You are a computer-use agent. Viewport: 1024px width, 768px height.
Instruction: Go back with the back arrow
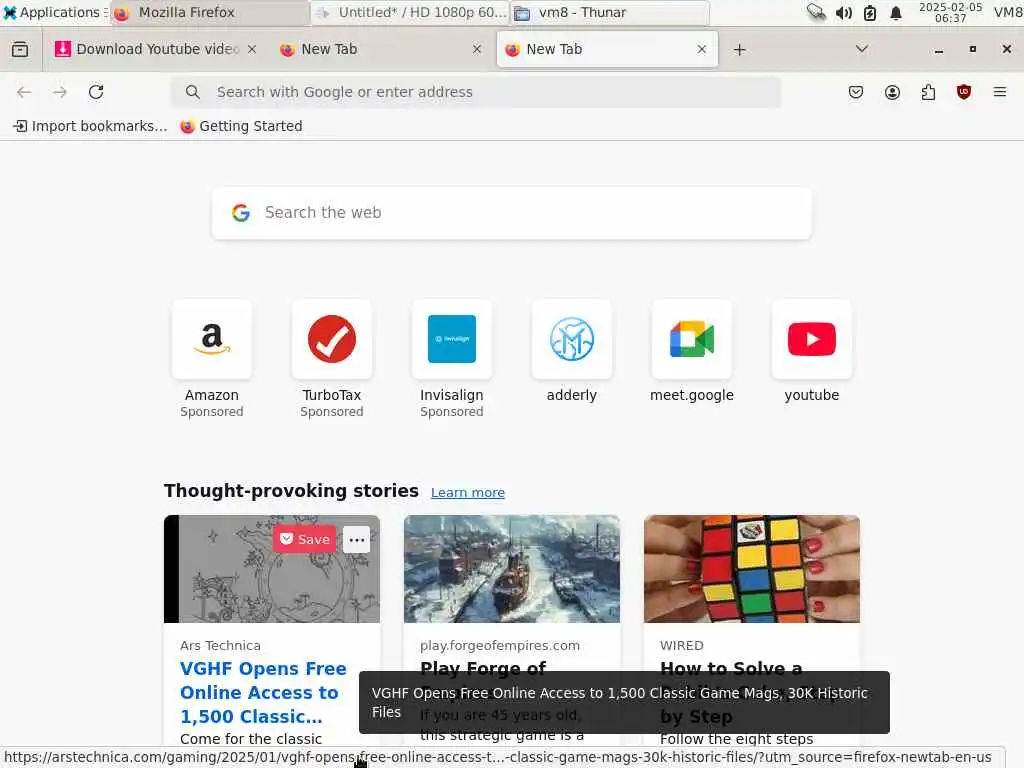click(x=24, y=92)
